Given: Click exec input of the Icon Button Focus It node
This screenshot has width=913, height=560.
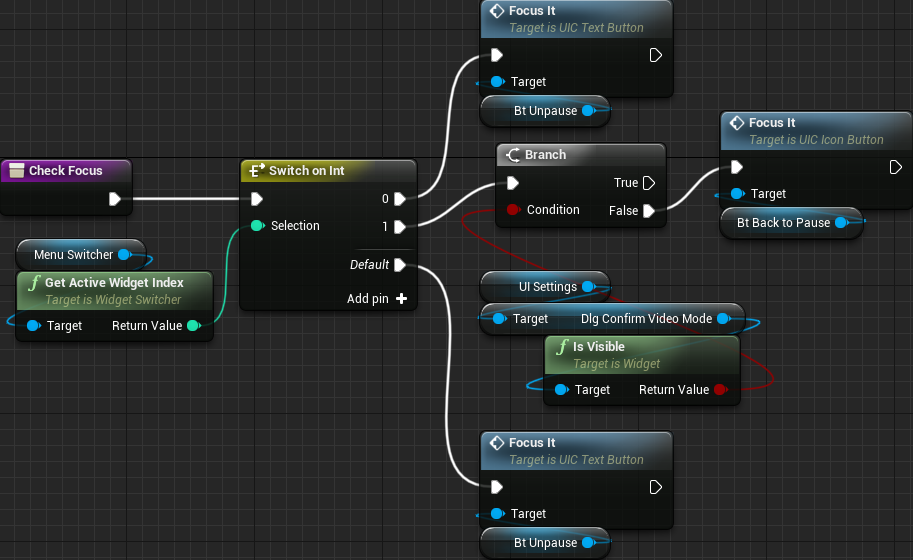Looking at the screenshot, I should (x=737, y=168).
